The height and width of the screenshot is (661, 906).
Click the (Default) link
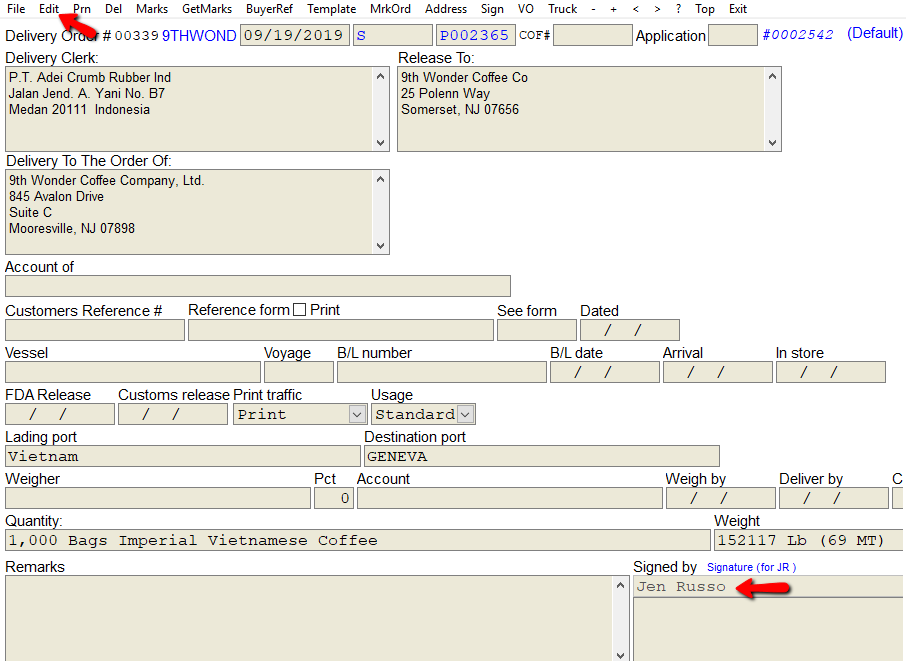pyautogui.click(x=874, y=34)
